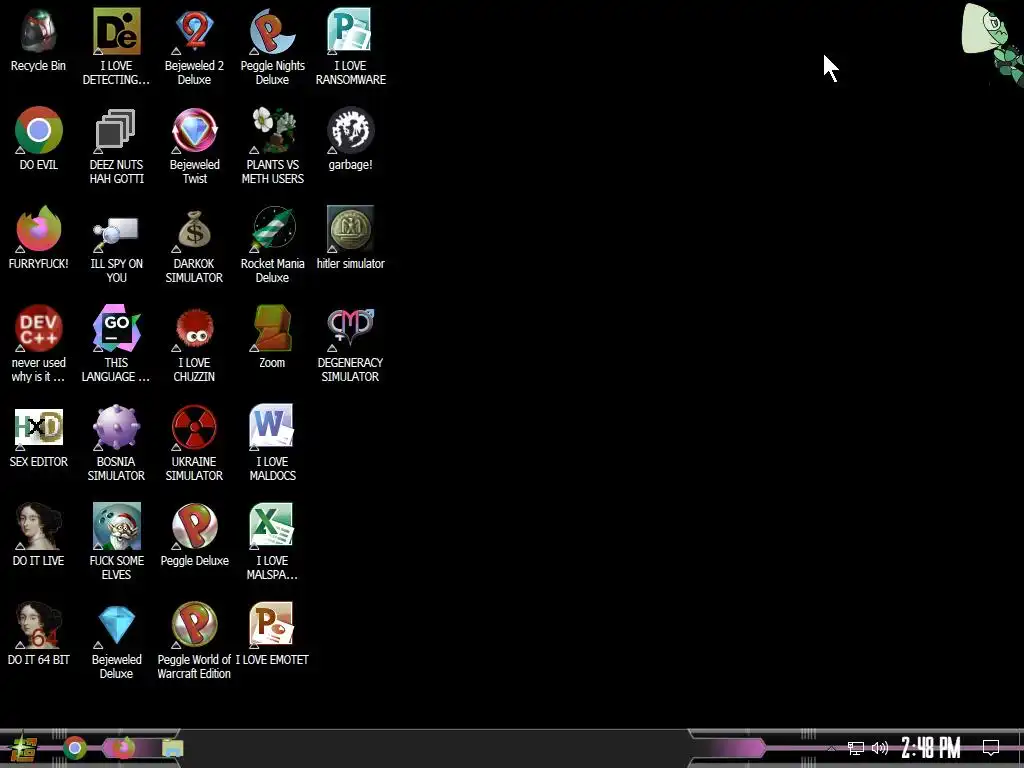Open the volume control tray icon
Image resolution: width=1024 pixels, height=768 pixels.
pyautogui.click(x=880, y=748)
